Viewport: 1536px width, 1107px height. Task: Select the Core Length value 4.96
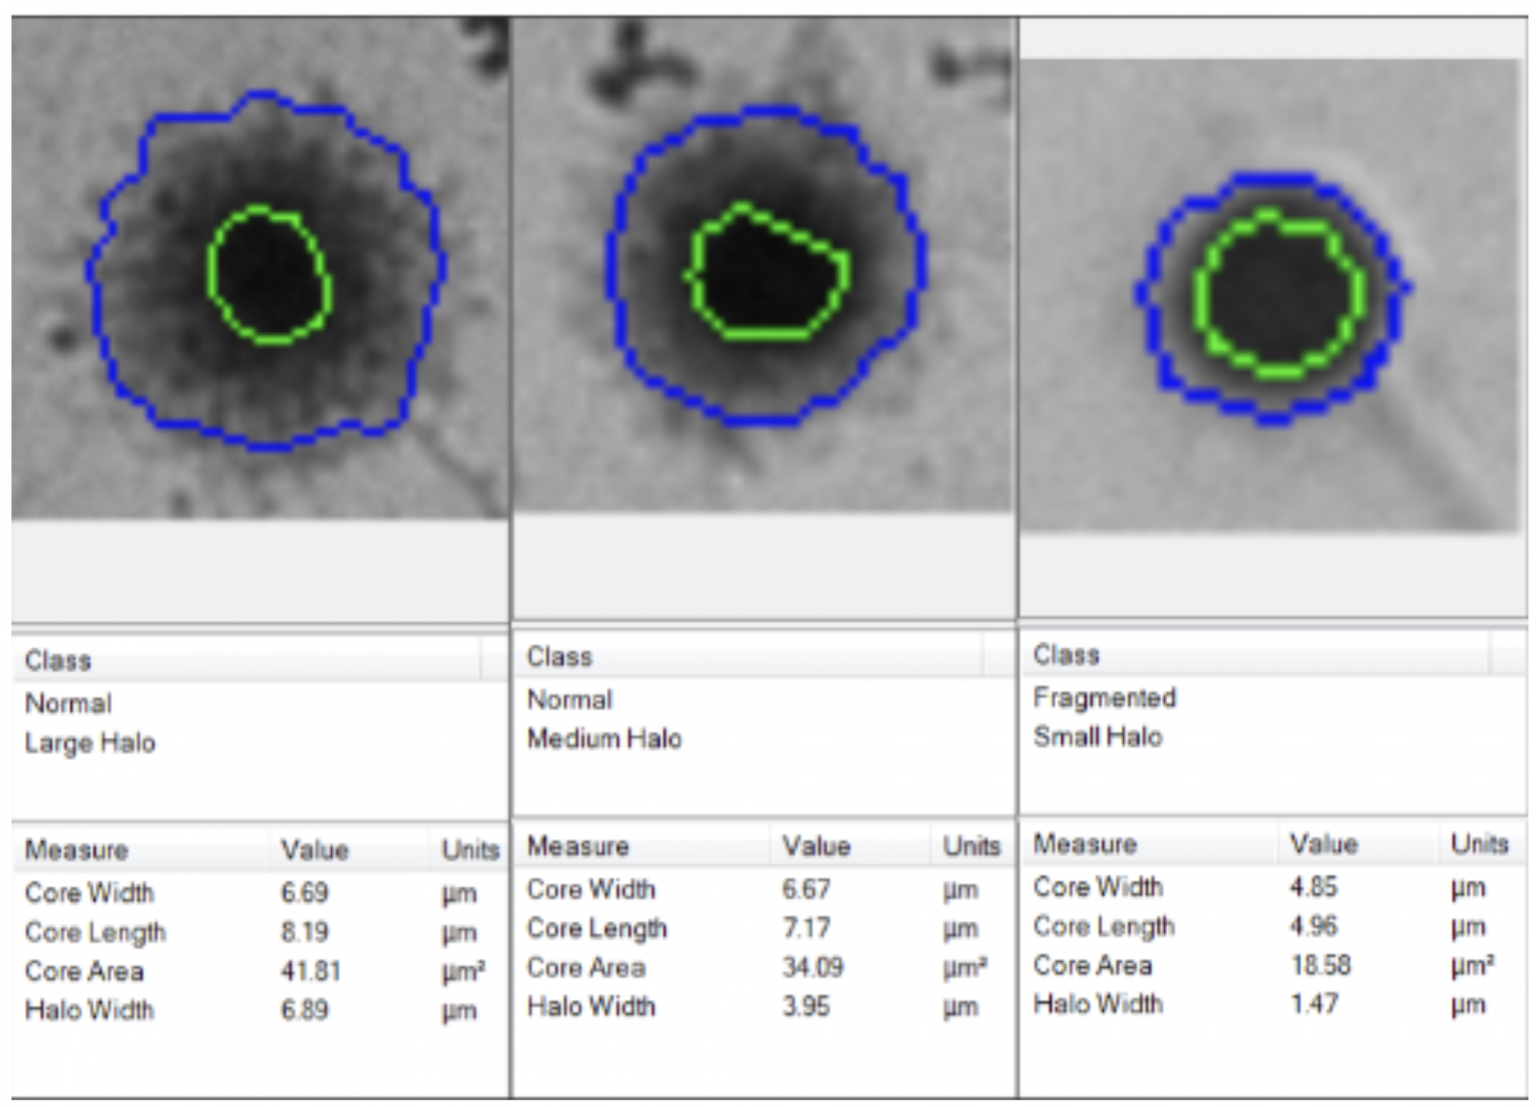tap(1314, 926)
